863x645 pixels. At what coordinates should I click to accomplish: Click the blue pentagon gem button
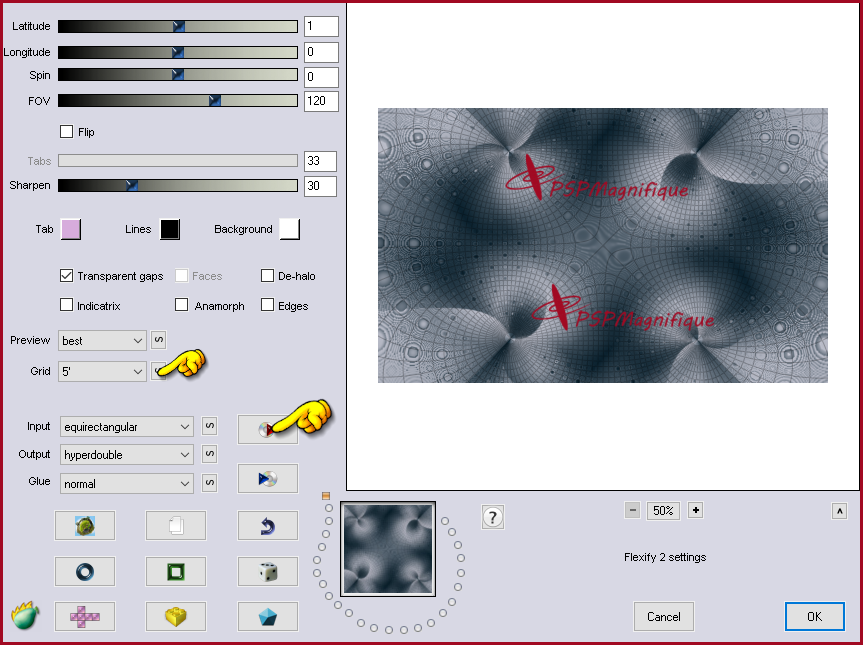[267, 616]
